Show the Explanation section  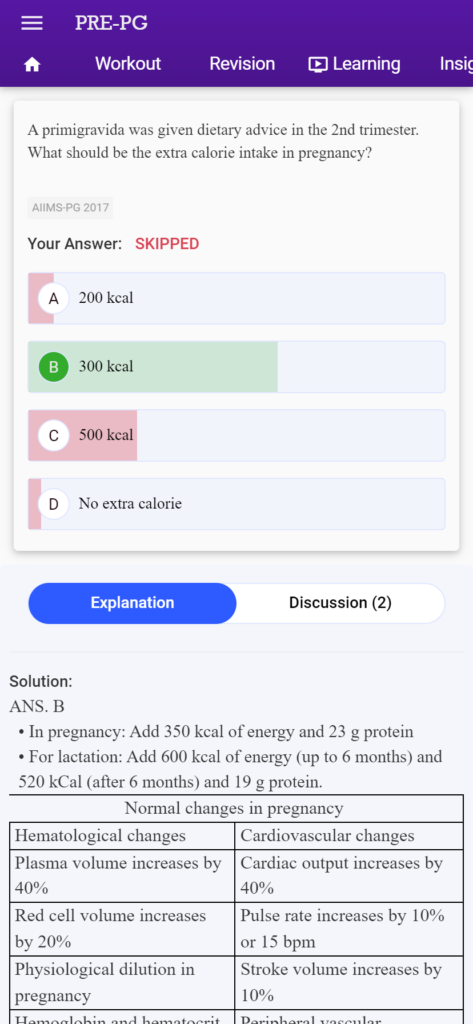133,603
